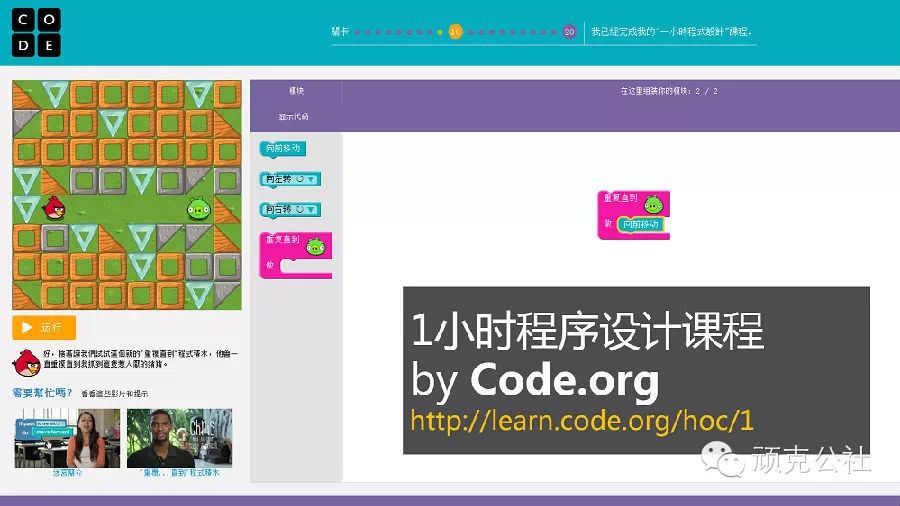Play the repeat-until video with Chris
The height and width of the screenshot is (506, 900).
pos(180,438)
